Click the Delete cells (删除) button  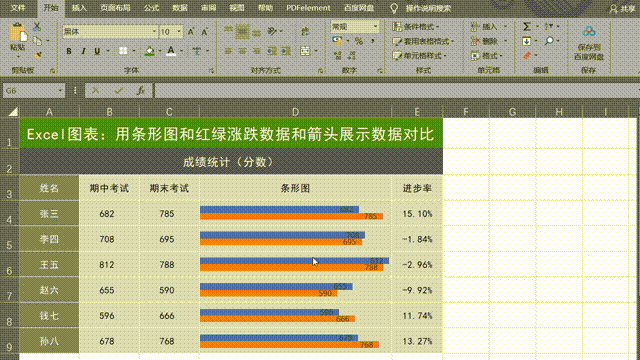click(489, 41)
